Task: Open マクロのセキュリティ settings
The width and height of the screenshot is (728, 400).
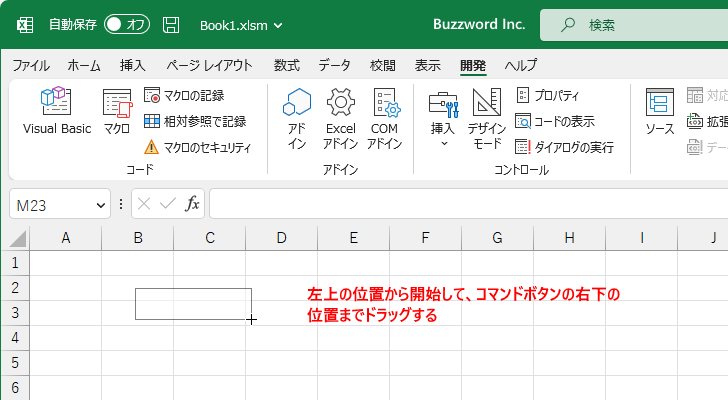Action: [x=197, y=147]
